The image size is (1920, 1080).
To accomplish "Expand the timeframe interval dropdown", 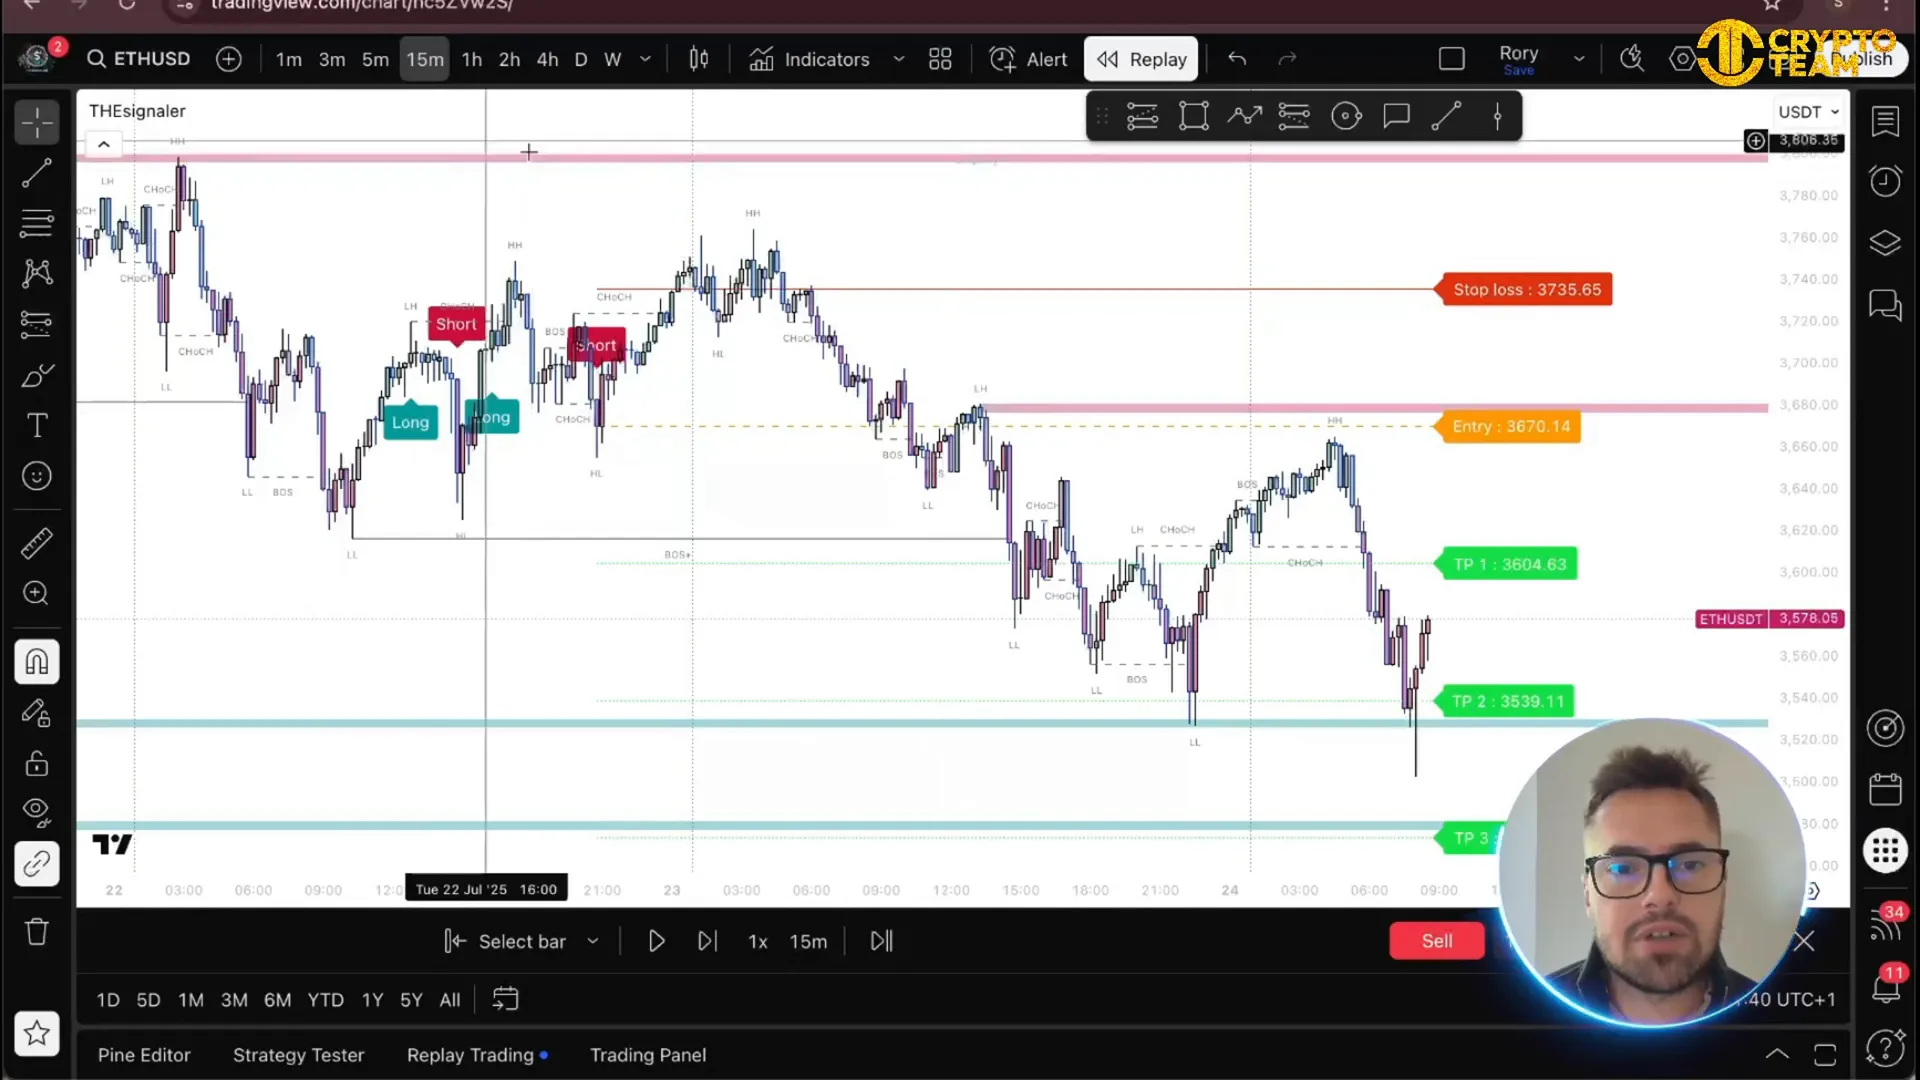I will click(x=646, y=59).
